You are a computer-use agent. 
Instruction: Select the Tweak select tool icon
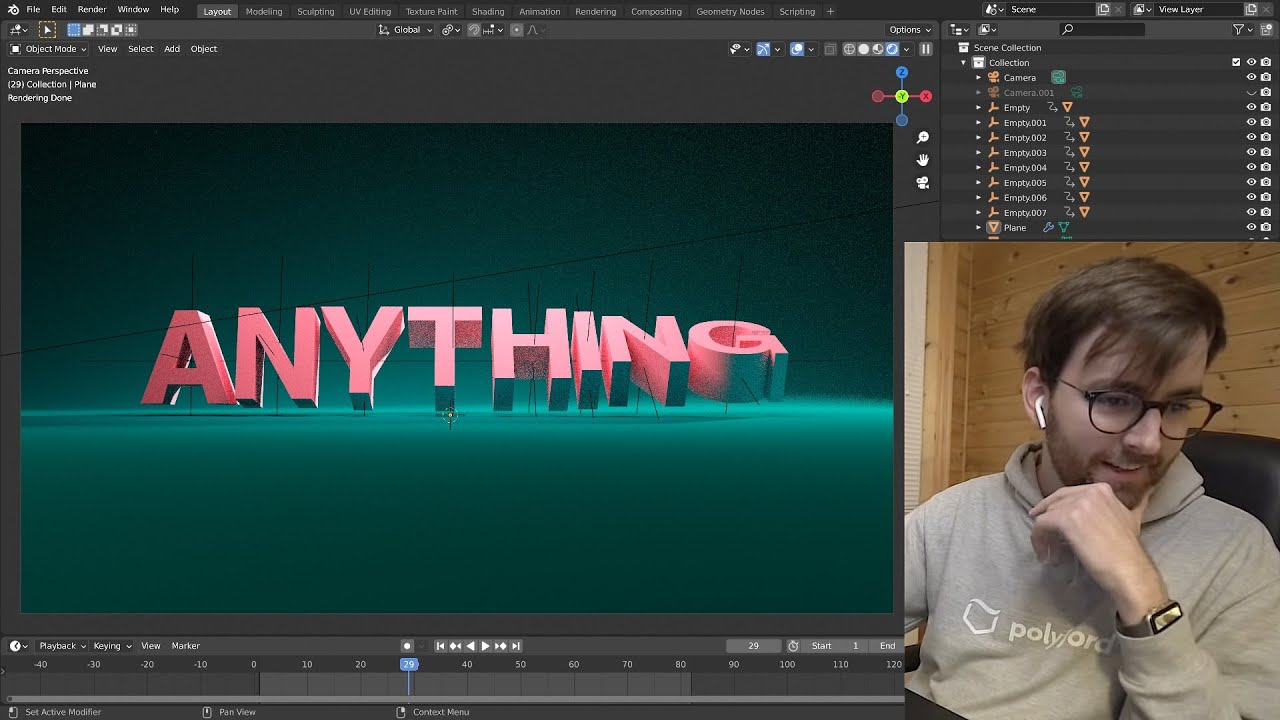[47, 30]
